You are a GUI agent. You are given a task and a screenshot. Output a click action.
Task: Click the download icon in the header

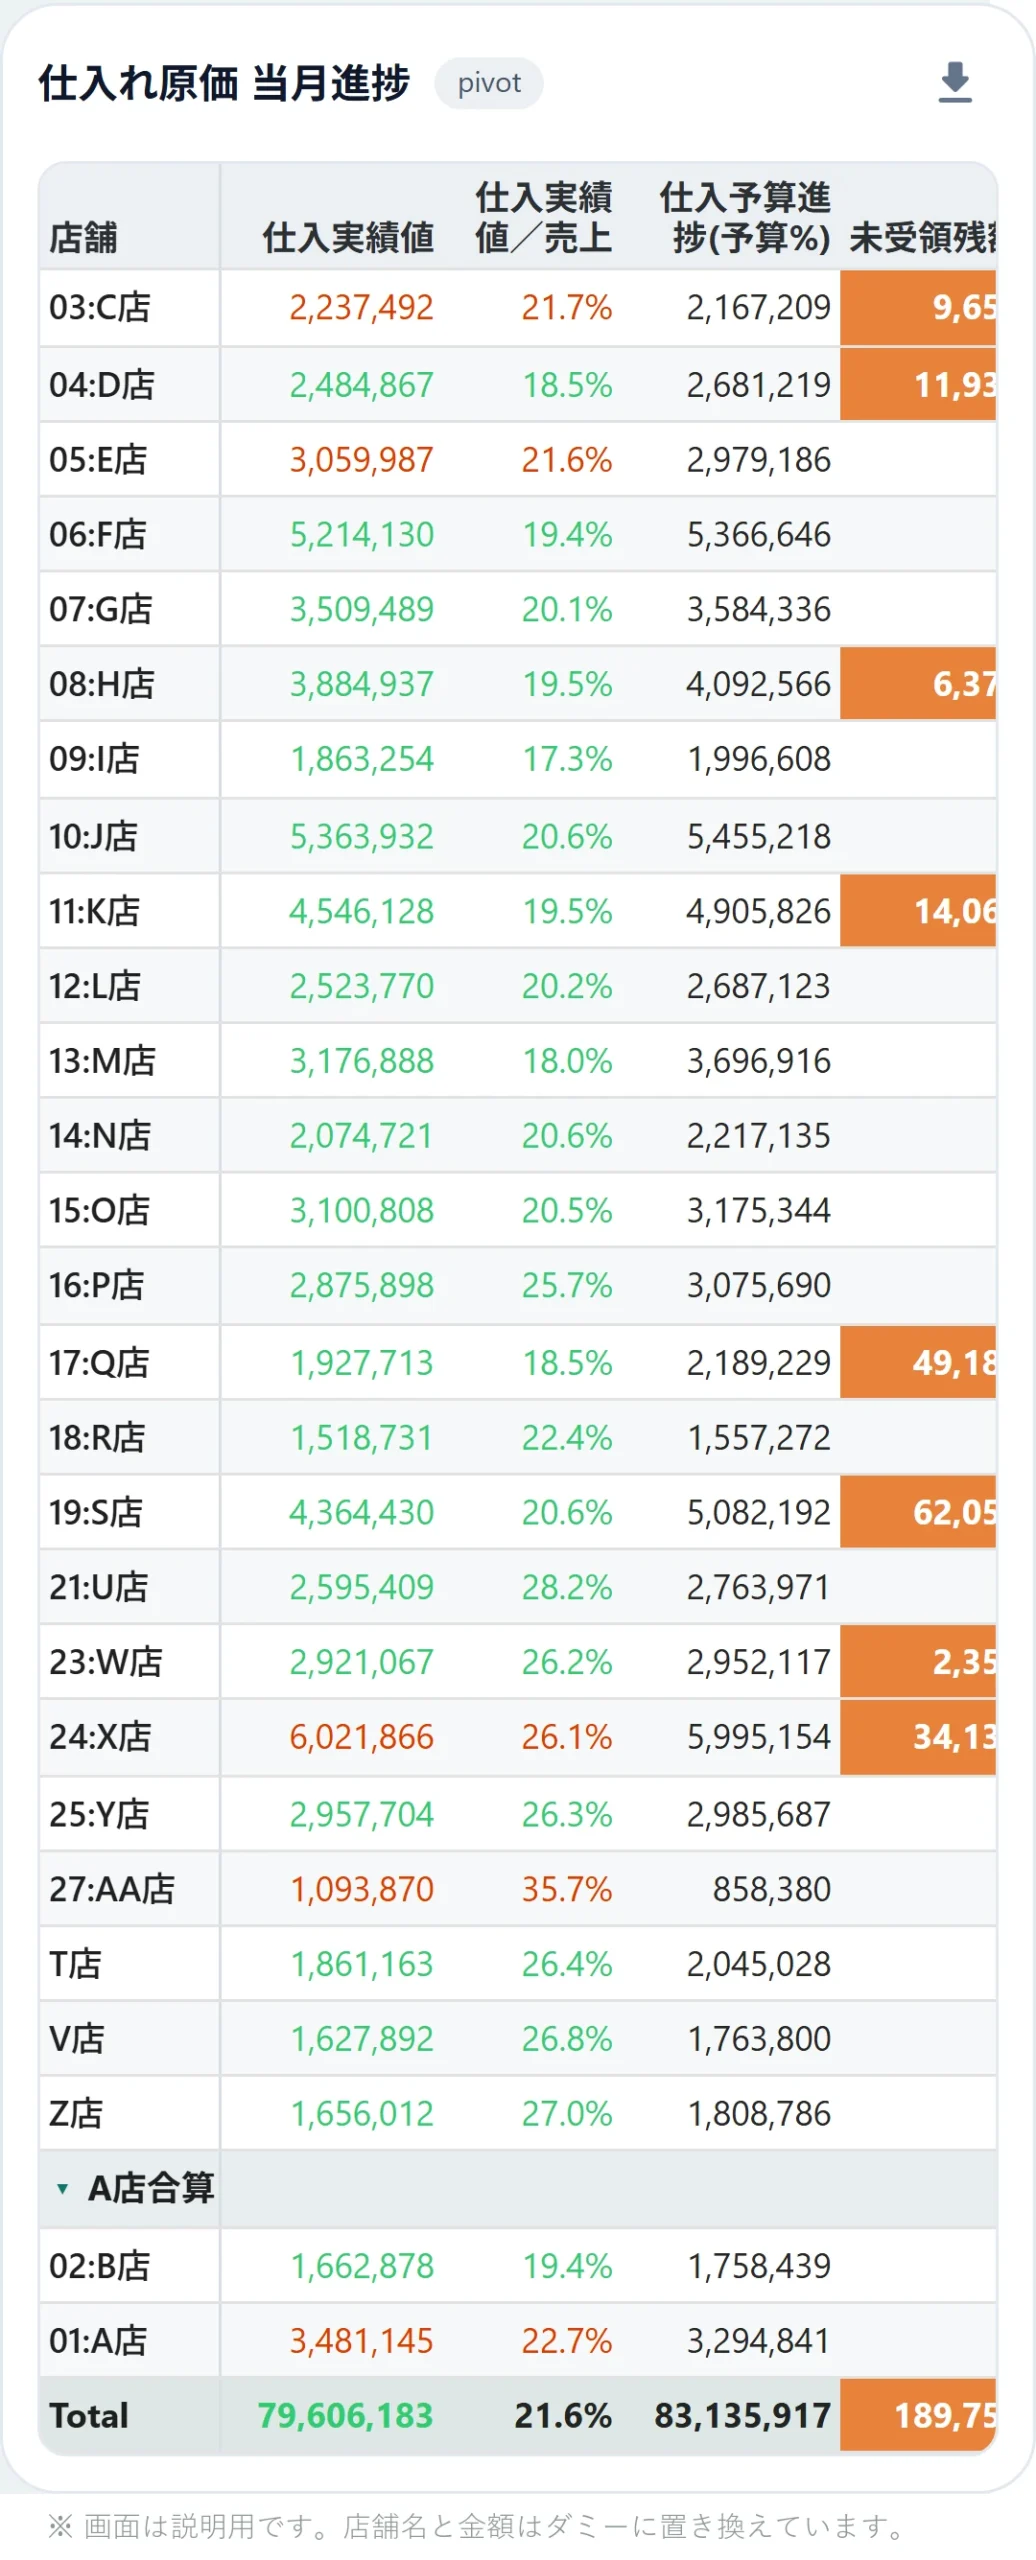click(x=955, y=82)
